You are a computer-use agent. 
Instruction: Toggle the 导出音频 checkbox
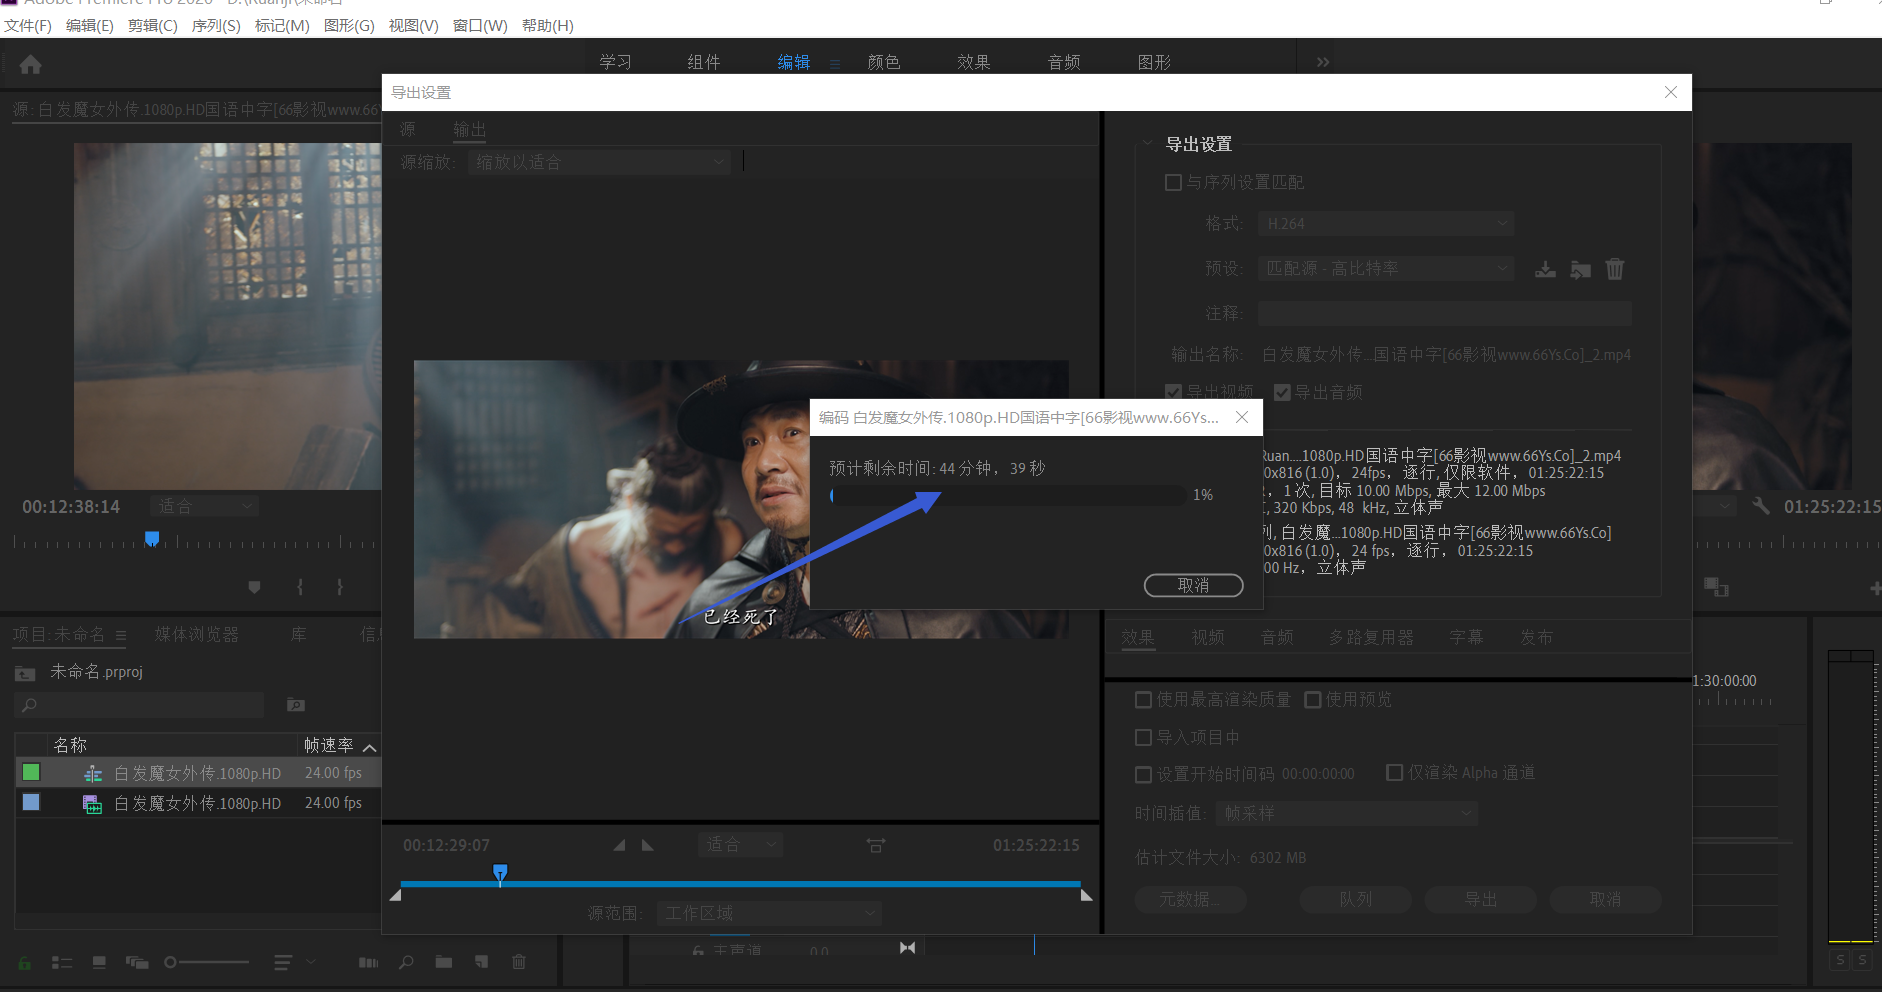[1282, 392]
